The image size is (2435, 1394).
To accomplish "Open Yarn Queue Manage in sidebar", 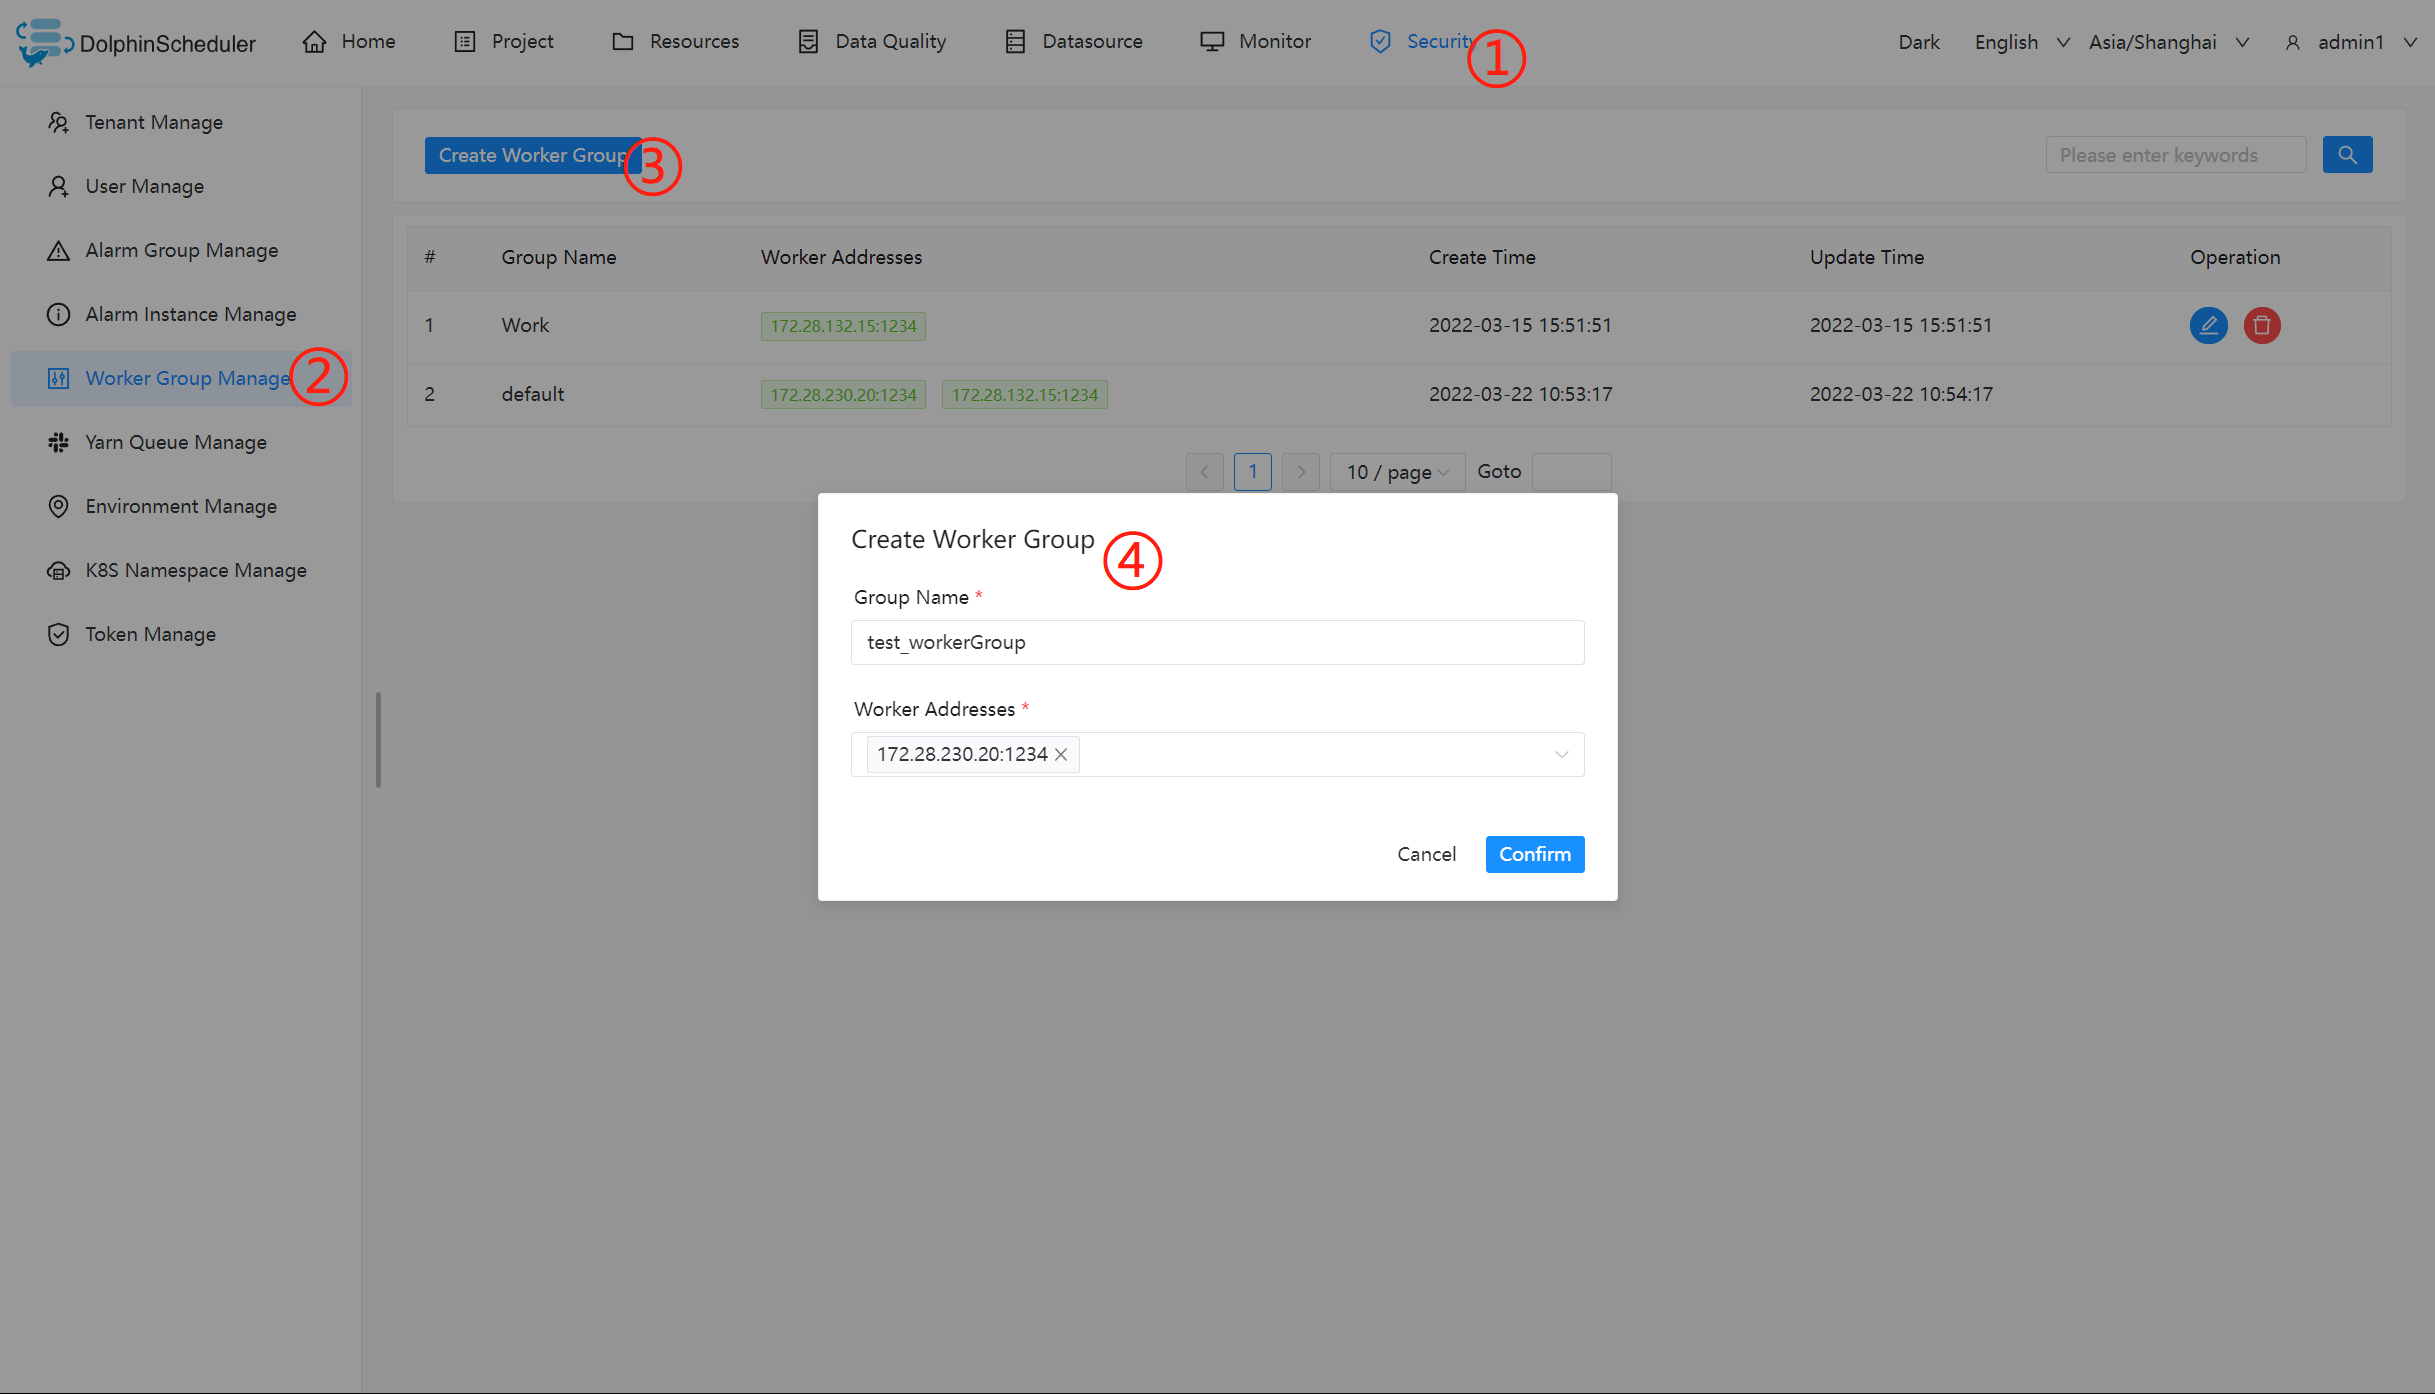I will coord(175,442).
